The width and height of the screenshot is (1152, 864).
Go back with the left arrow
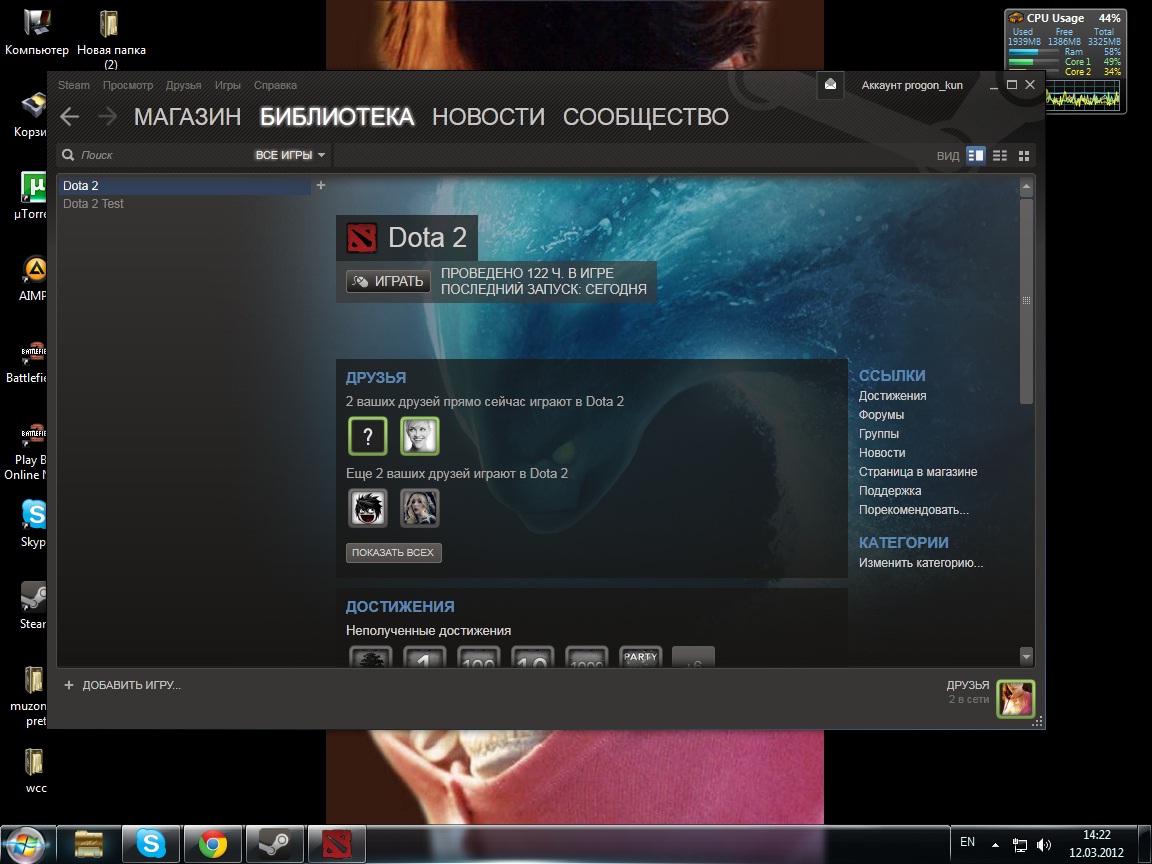coord(70,116)
